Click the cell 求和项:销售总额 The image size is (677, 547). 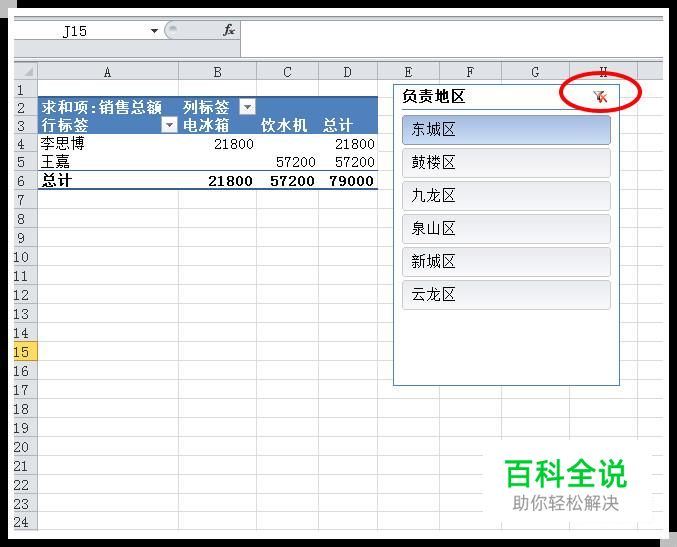108,106
